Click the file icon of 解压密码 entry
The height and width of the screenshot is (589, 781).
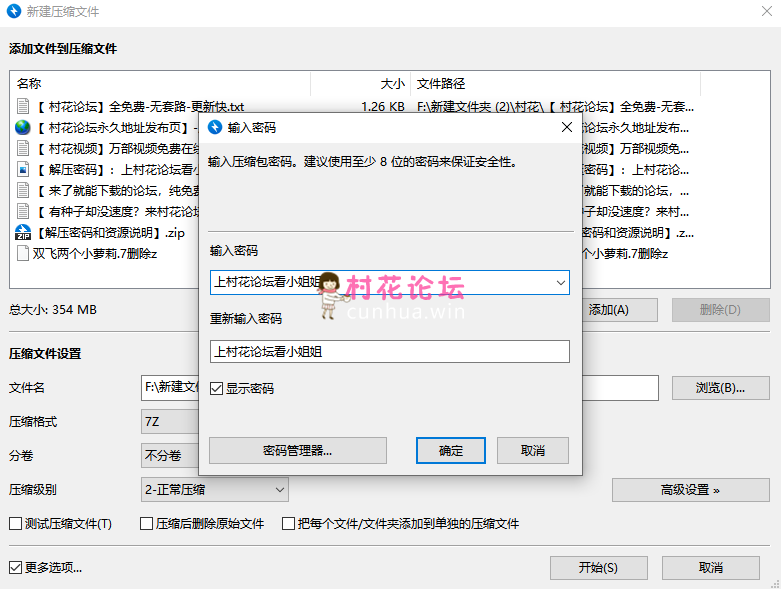23,169
